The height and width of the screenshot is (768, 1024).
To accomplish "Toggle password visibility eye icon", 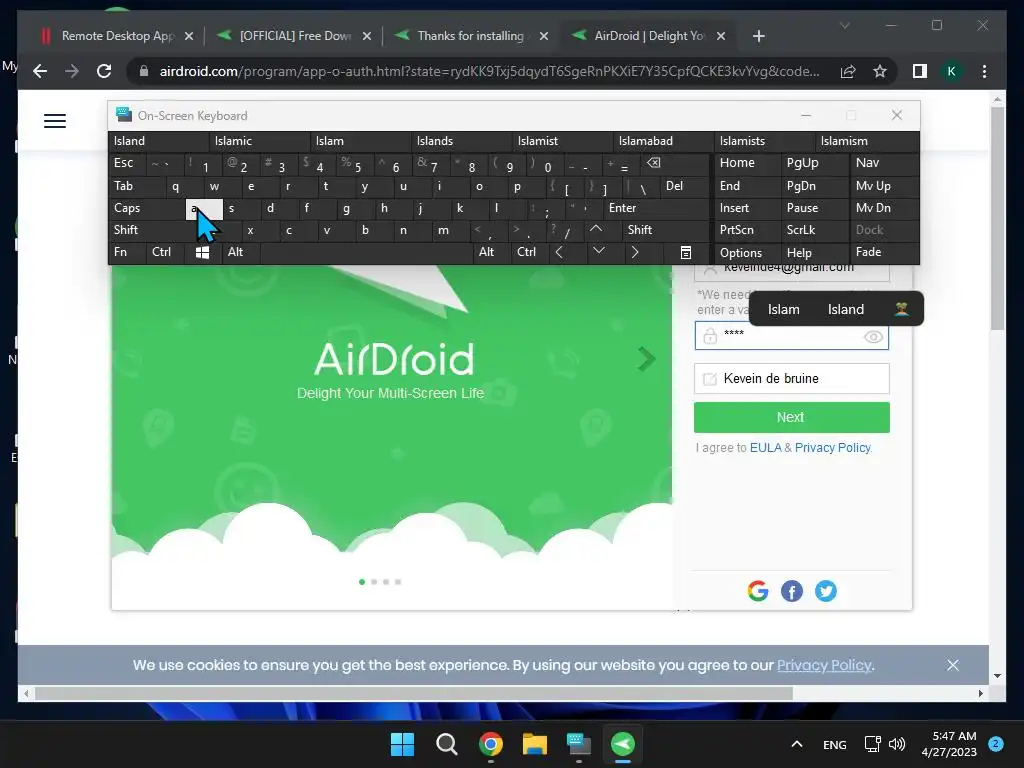I will pyautogui.click(x=873, y=337).
